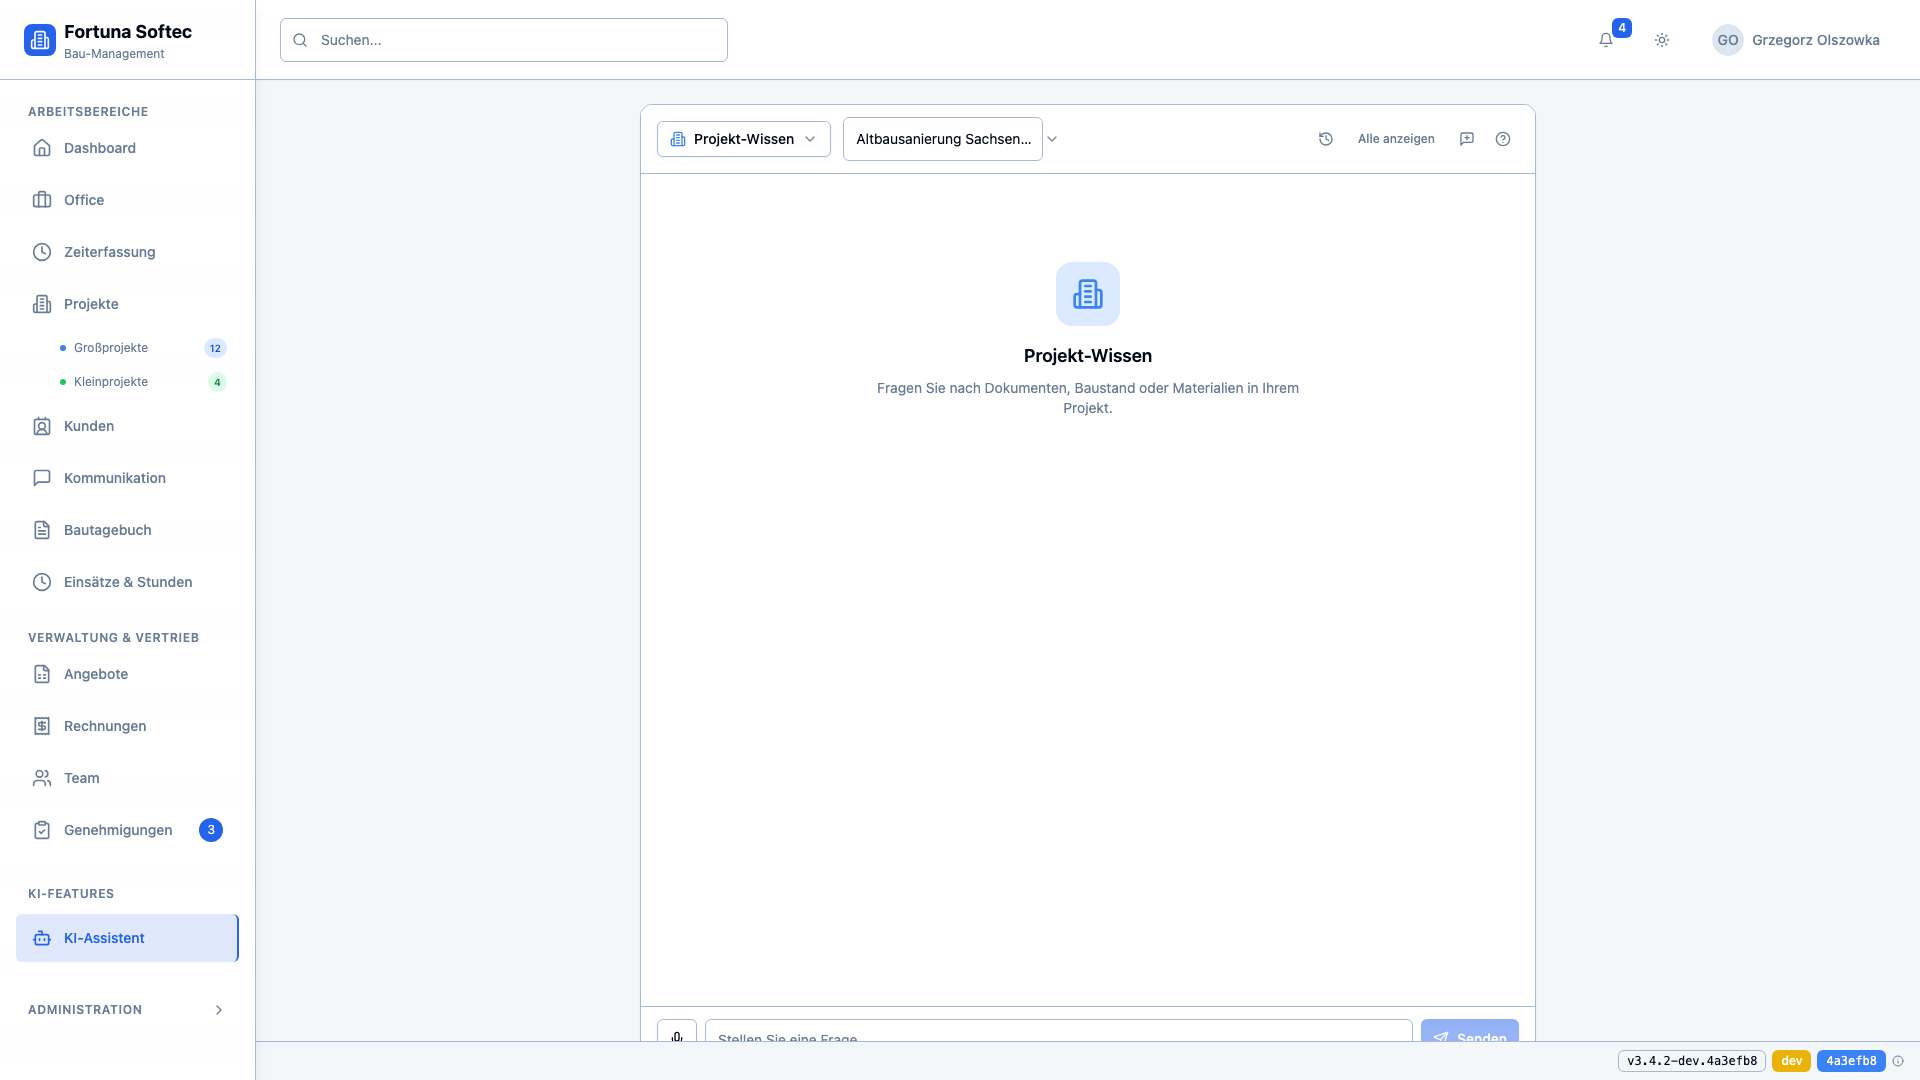Image resolution: width=1920 pixels, height=1080 pixels.
Task: Open Großprojekte sub-item
Action: point(111,348)
